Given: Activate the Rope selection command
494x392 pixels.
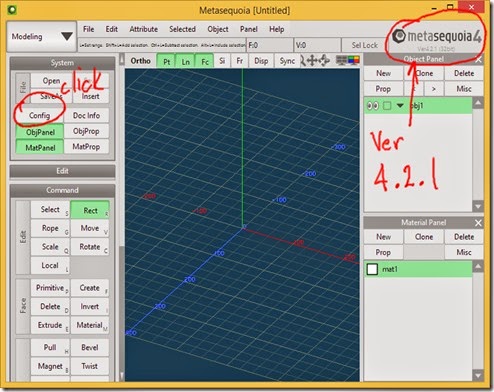Looking at the screenshot, I should [x=50, y=228].
